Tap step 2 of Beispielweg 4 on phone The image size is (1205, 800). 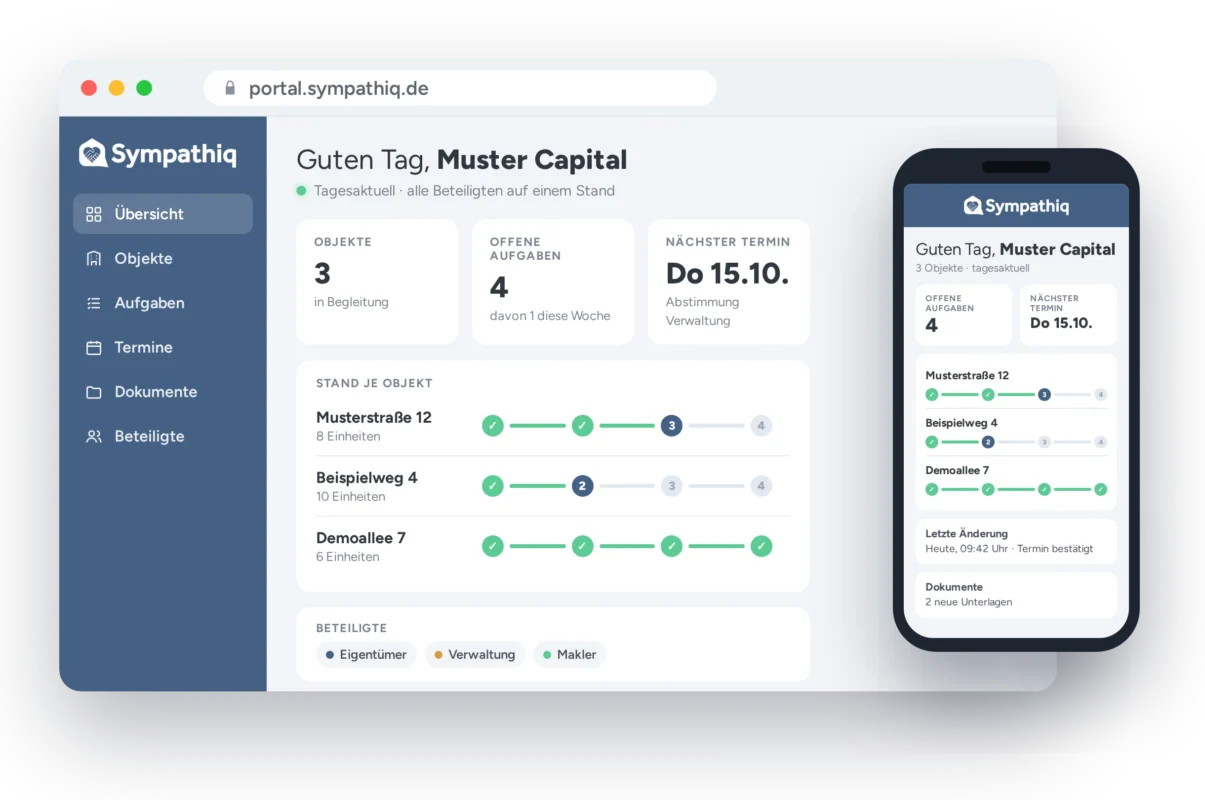[988, 442]
